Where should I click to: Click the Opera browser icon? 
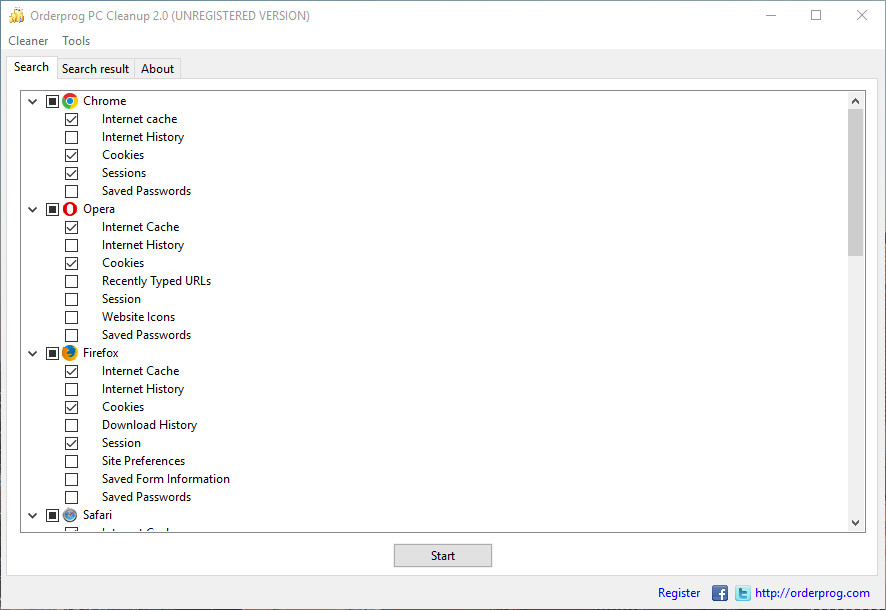click(x=70, y=209)
